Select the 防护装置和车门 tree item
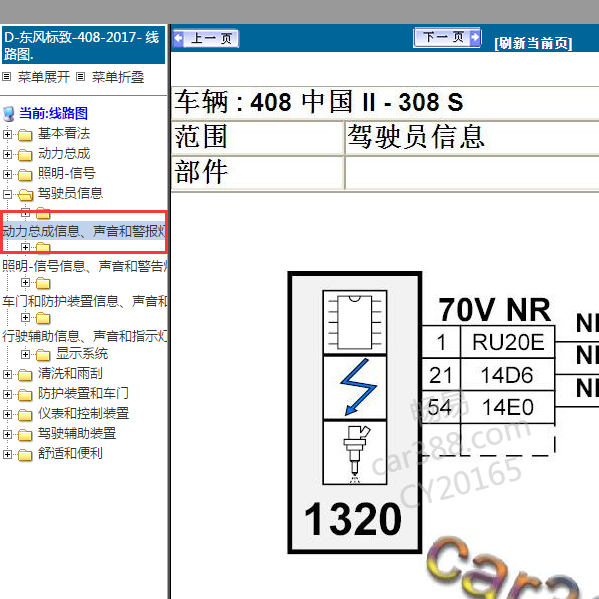 [x=83, y=393]
